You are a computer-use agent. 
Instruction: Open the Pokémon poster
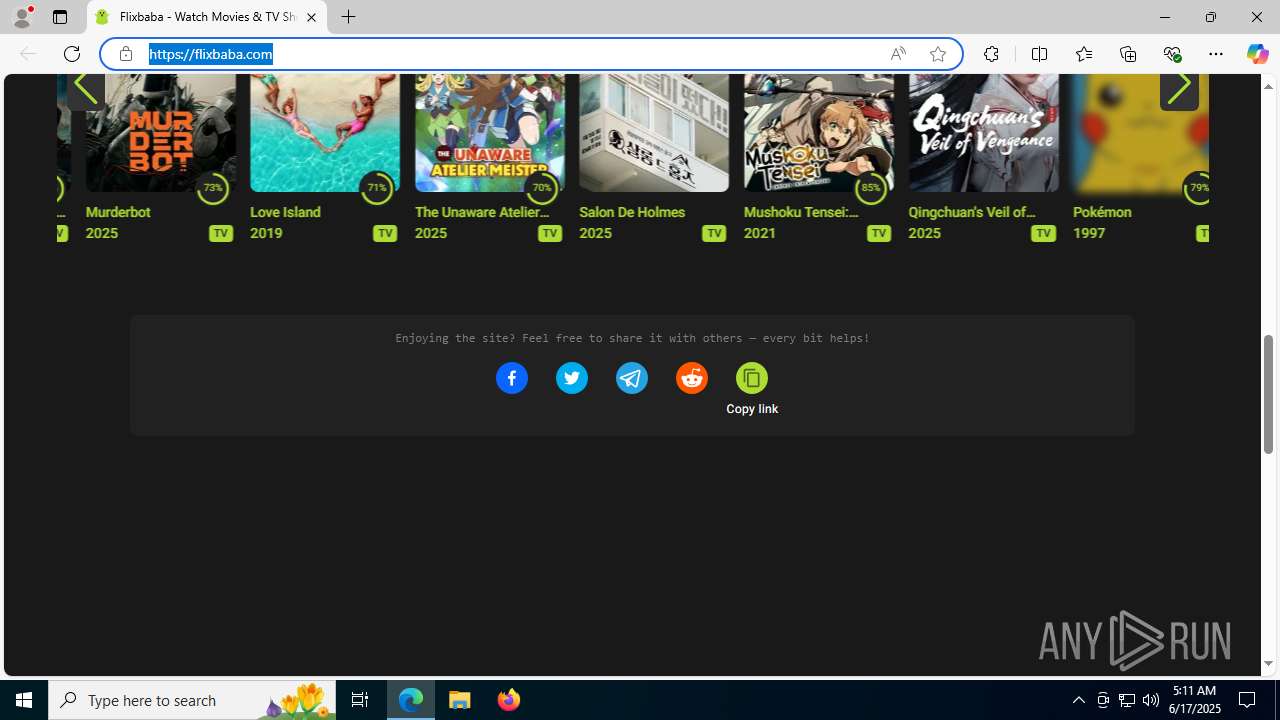1140,132
